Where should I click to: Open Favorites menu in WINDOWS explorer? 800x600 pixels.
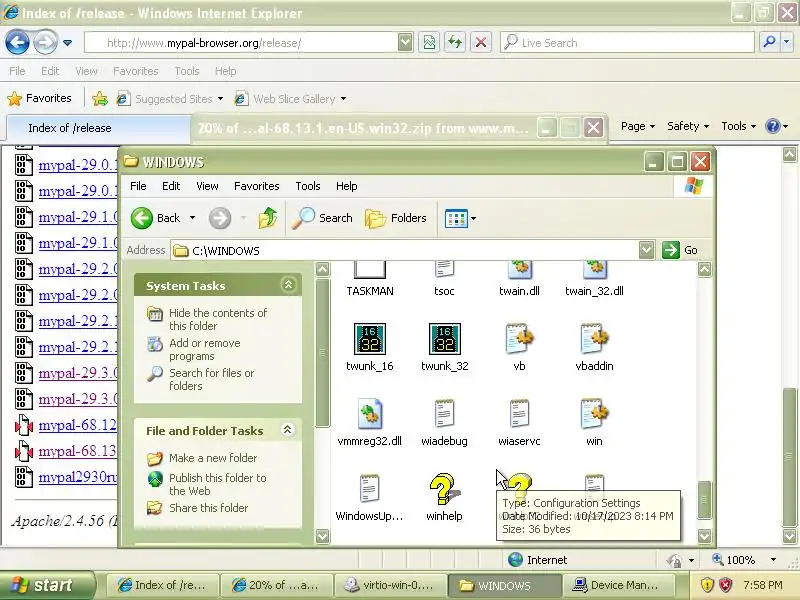(x=257, y=186)
